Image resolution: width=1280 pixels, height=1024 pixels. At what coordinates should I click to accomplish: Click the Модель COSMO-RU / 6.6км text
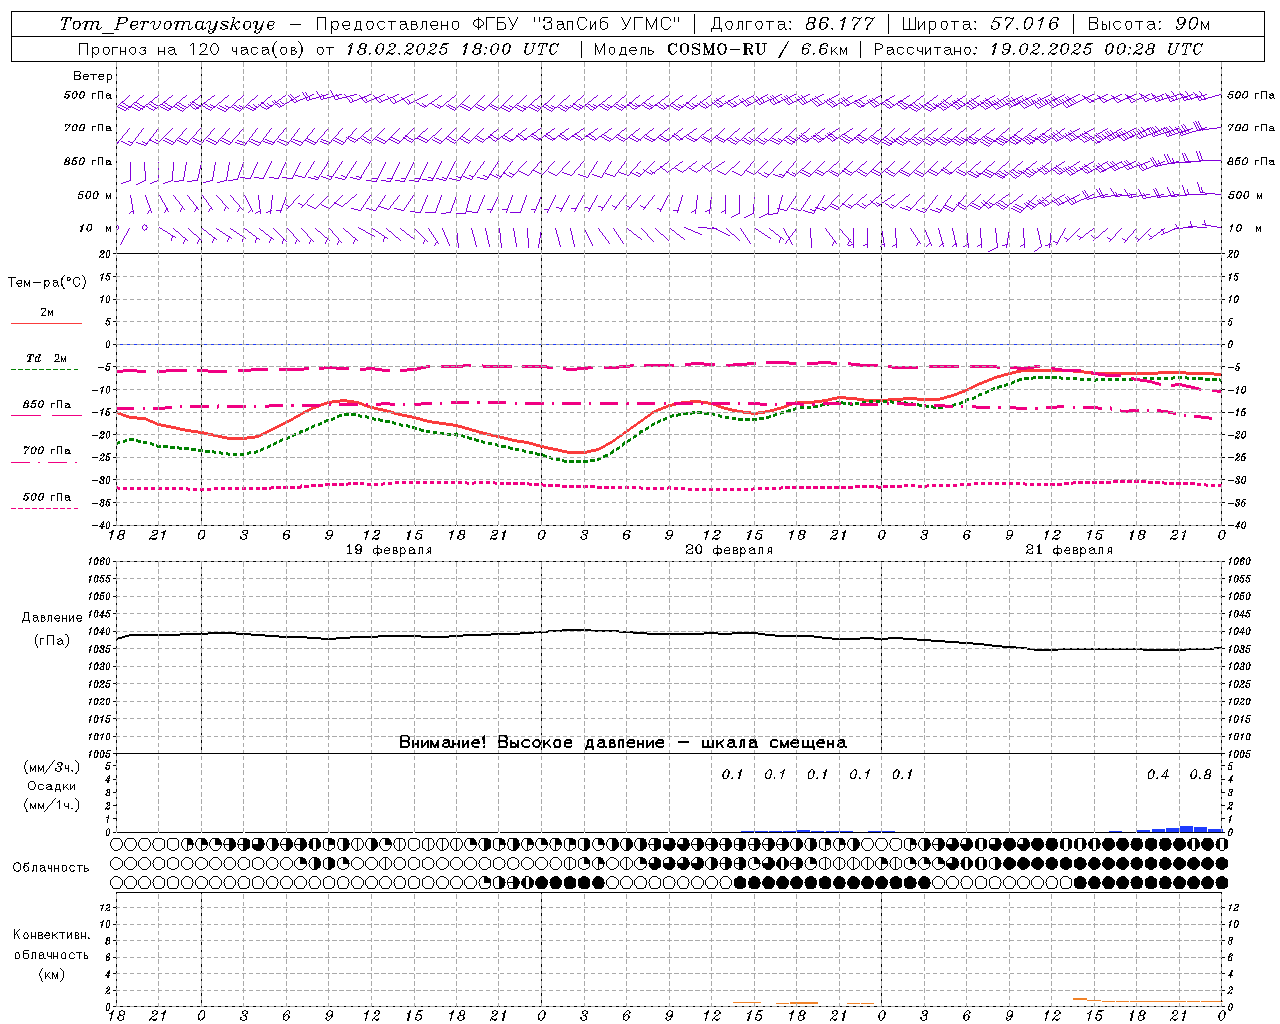[721, 49]
